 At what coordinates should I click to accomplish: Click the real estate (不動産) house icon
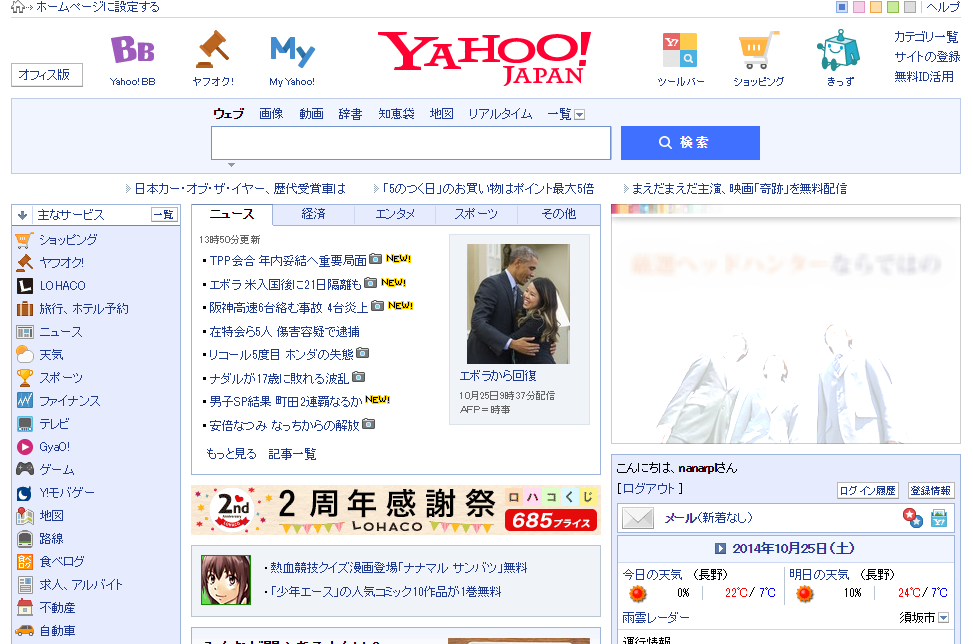24,607
